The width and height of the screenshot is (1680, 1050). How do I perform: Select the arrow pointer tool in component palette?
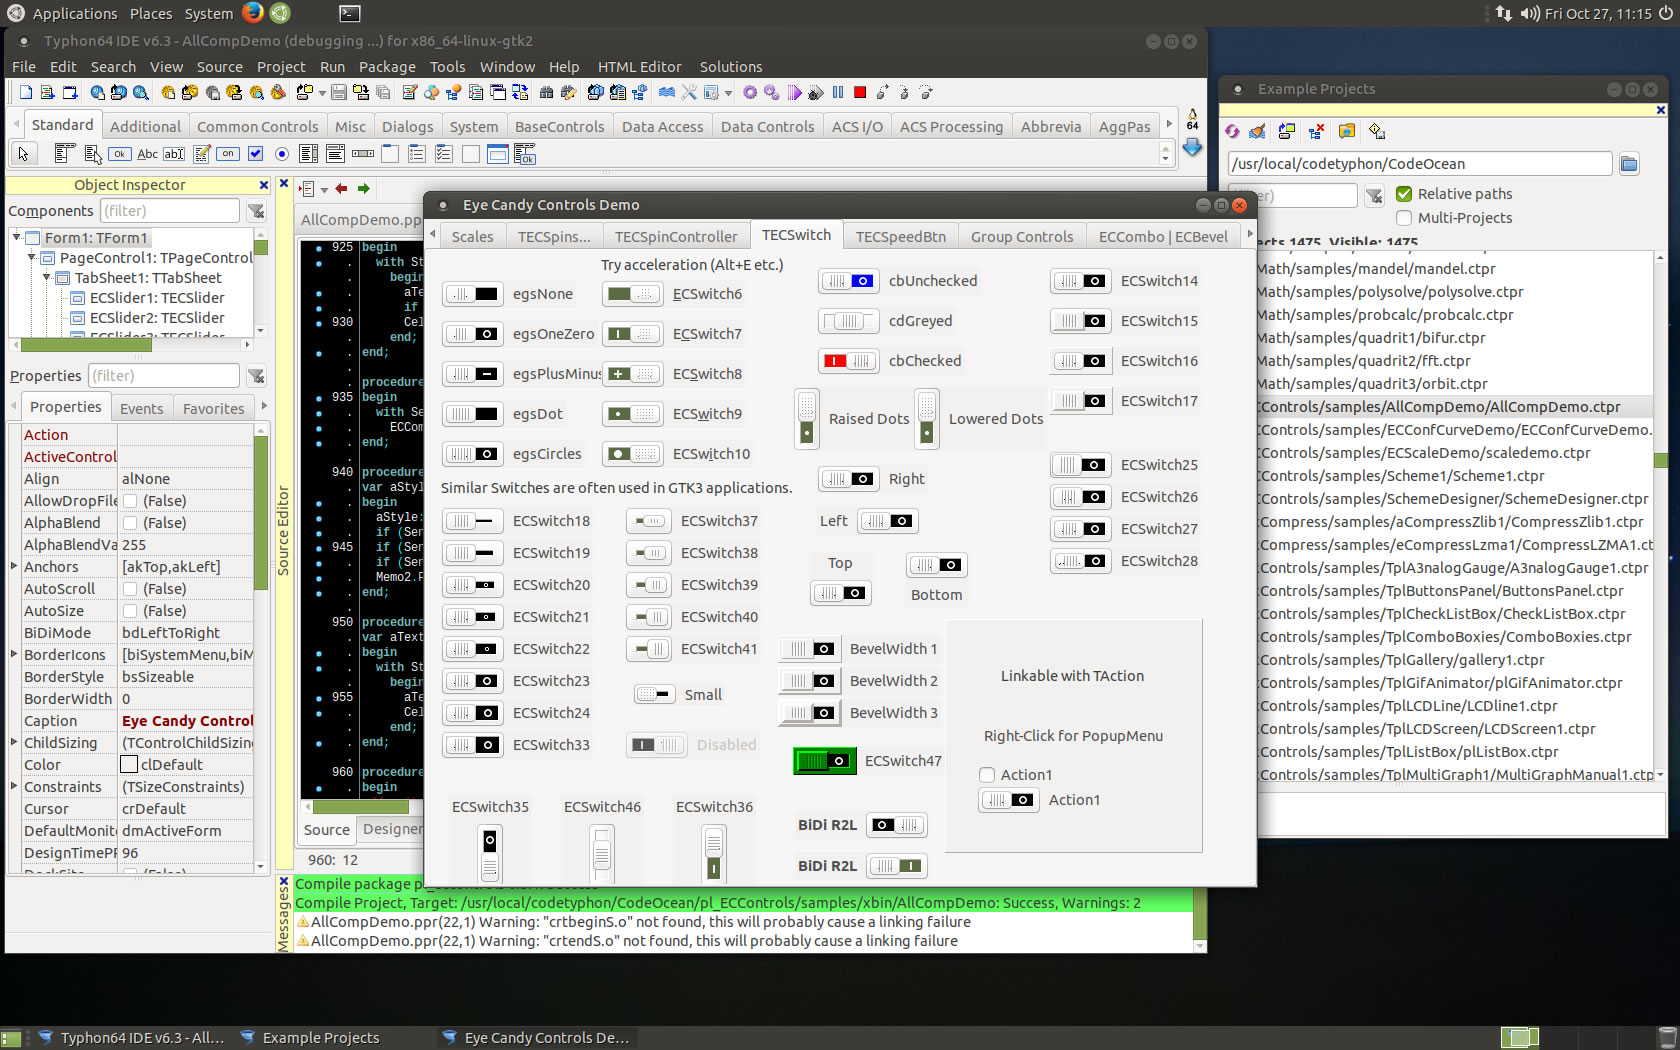click(23, 154)
